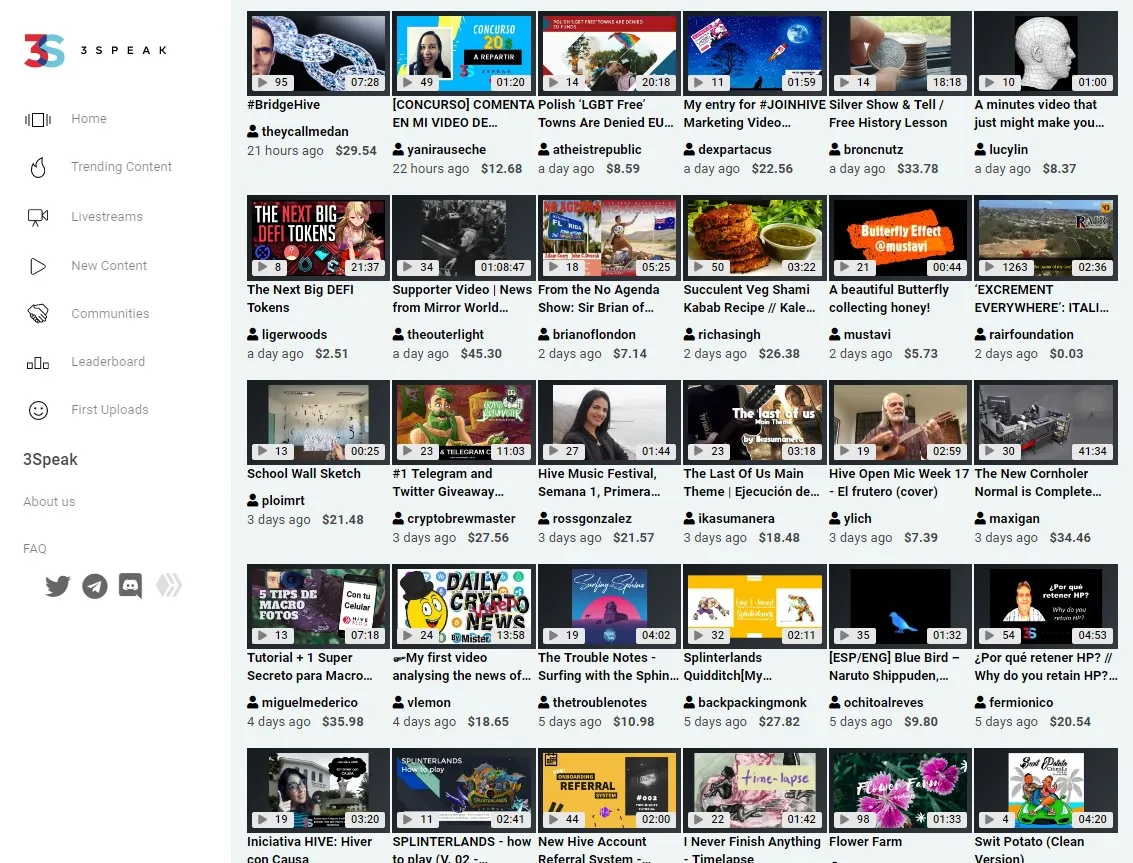The height and width of the screenshot is (863, 1133).
Task: Click user icon next to fermionico
Action: pos(981,703)
